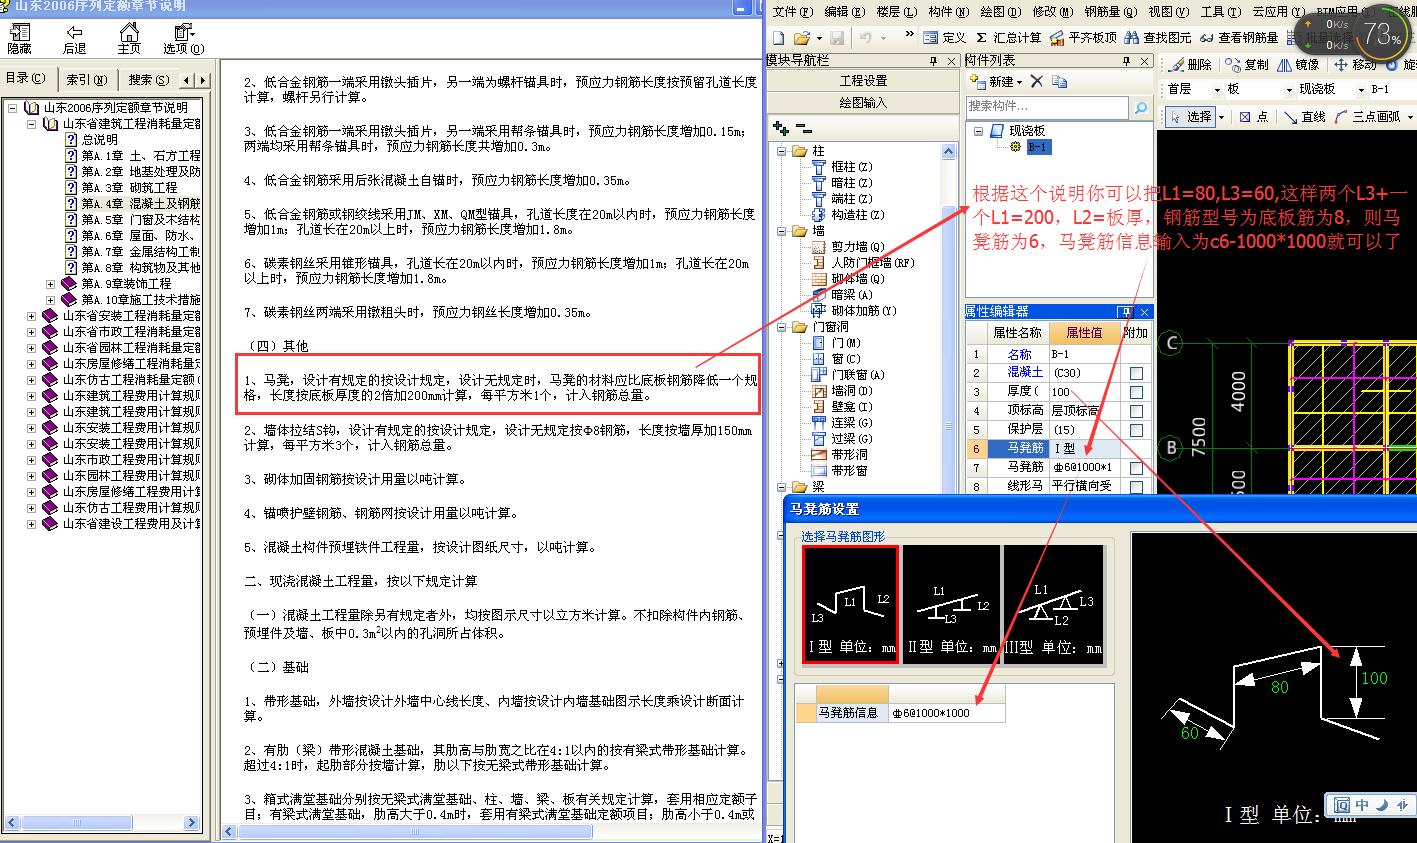Image resolution: width=1417 pixels, height=843 pixels.
Task: Click the 复制 (Copy) drawing tool
Action: (x=1247, y=64)
